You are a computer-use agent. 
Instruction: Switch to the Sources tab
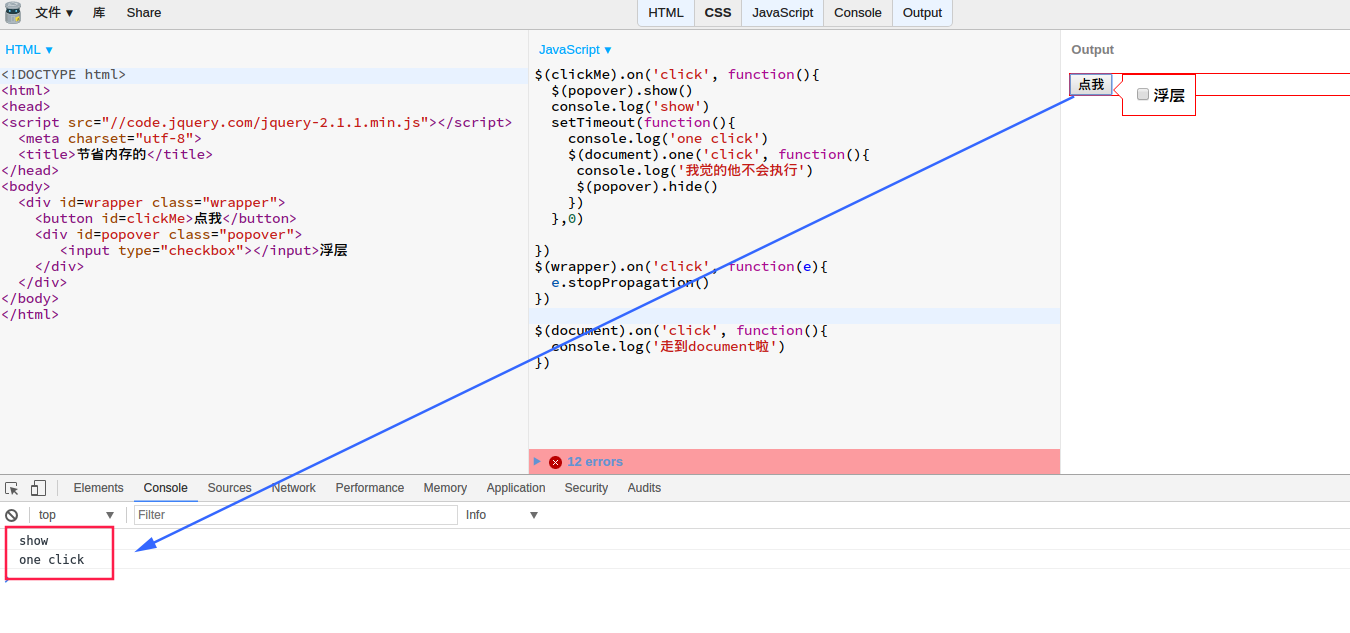pos(230,488)
